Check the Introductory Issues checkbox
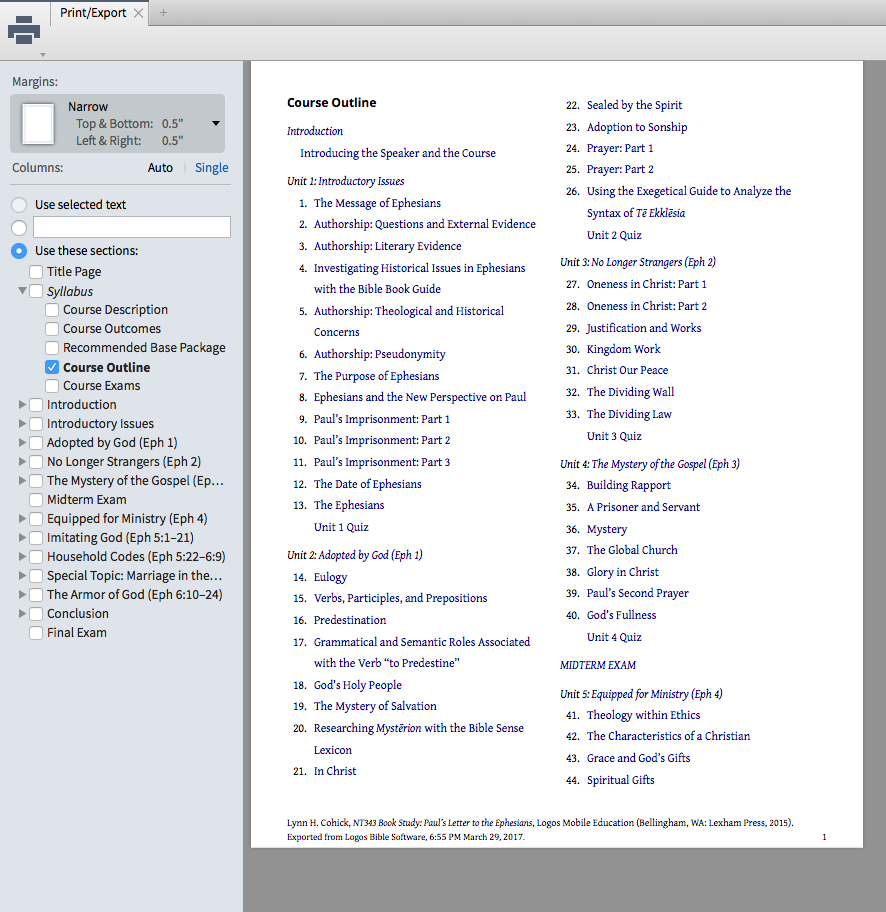This screenshot has height=912, width=886. tap(36, 423)
